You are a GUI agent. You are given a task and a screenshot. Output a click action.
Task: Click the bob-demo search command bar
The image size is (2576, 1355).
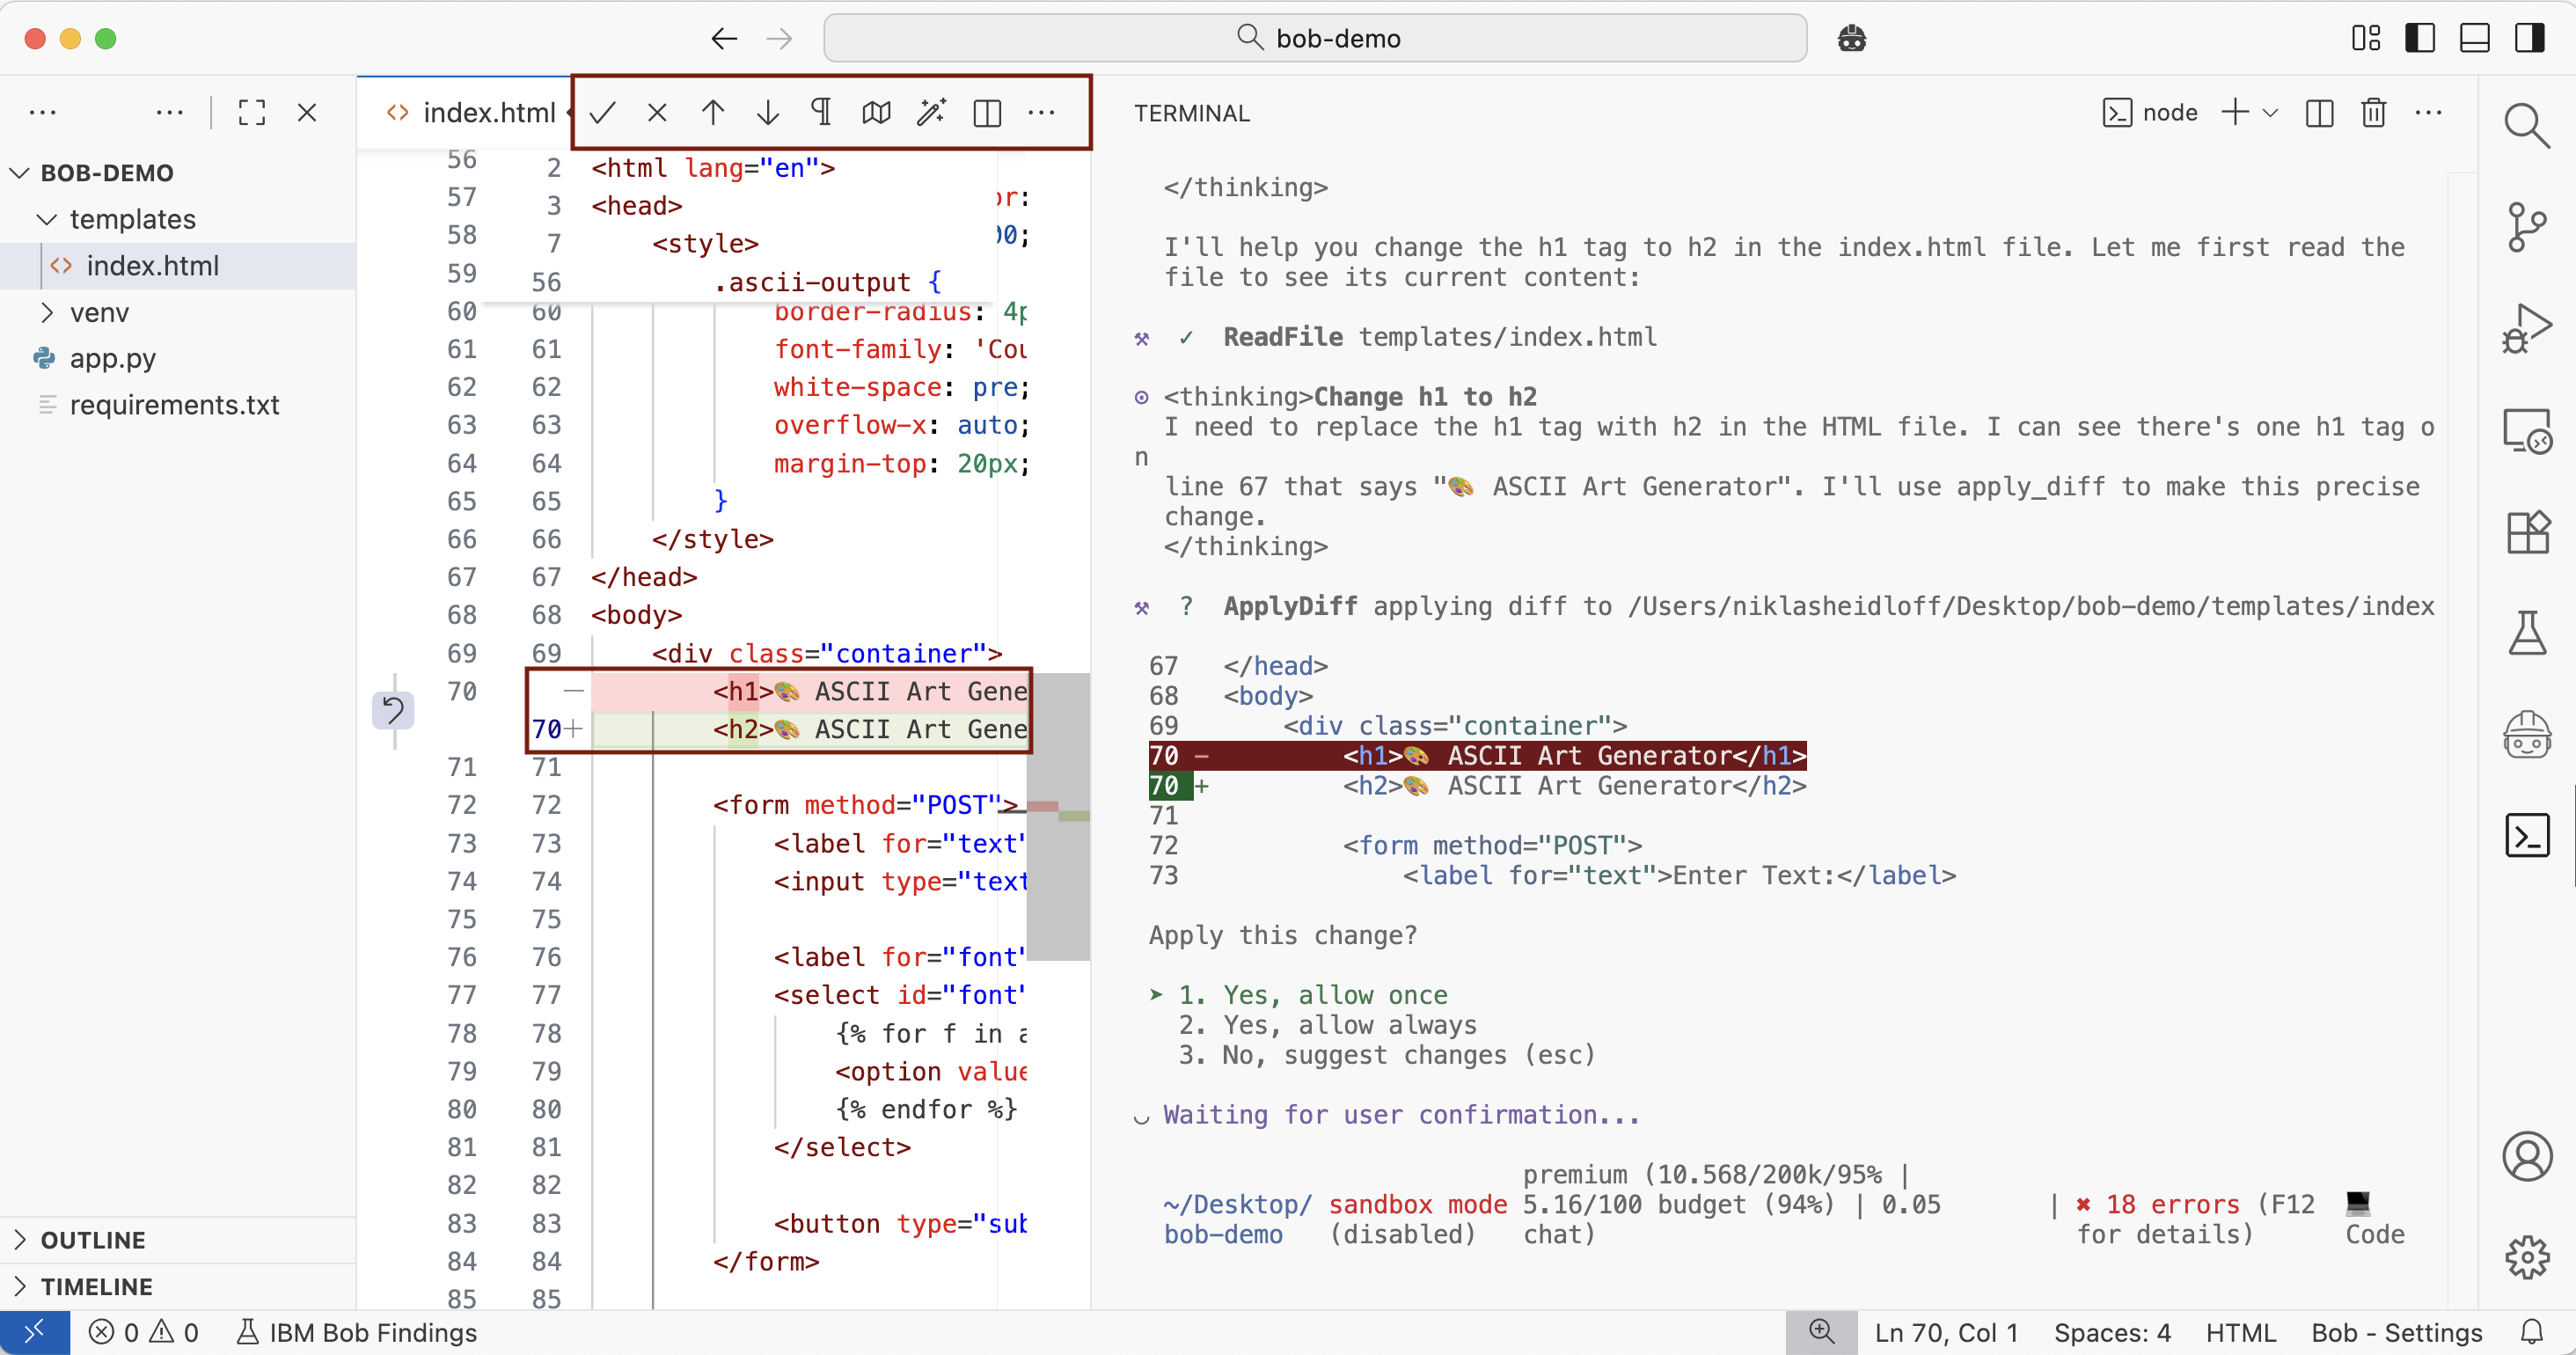(1314, 38)
